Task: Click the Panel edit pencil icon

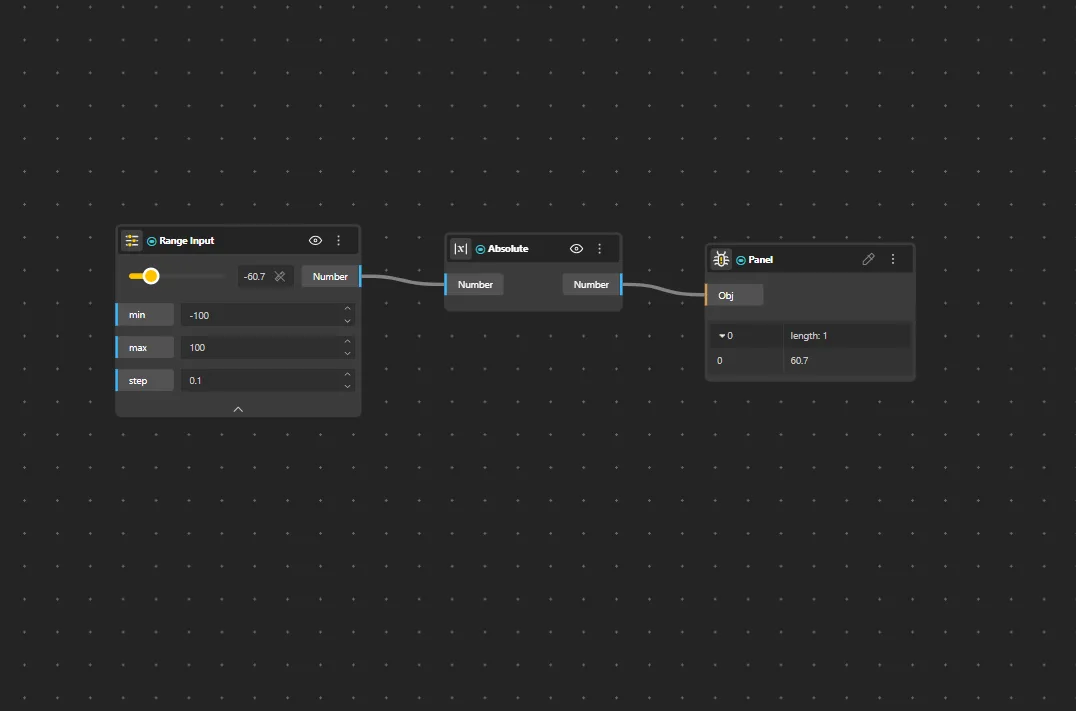Action: 868,259
